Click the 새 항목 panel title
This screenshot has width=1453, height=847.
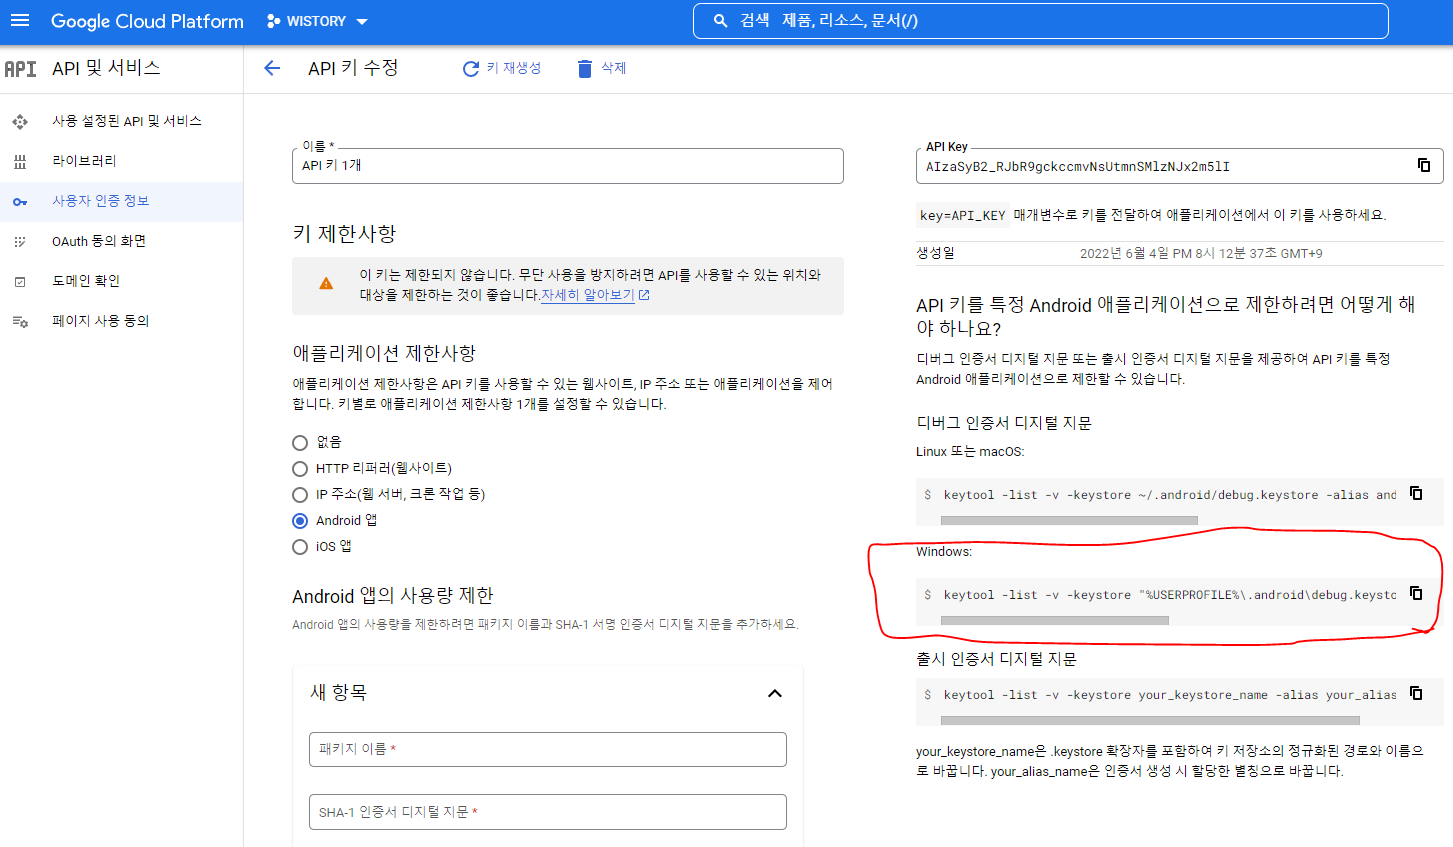338,692
